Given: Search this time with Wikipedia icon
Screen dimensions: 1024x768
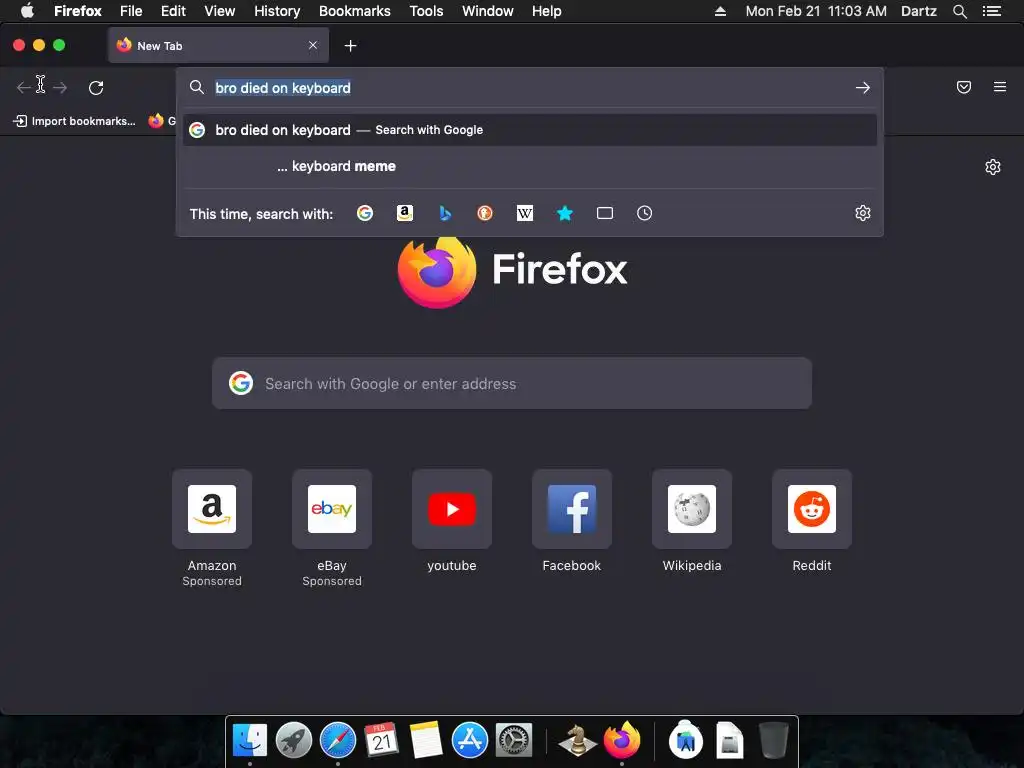Looking at the screenshot, I should tap(525, 213).
